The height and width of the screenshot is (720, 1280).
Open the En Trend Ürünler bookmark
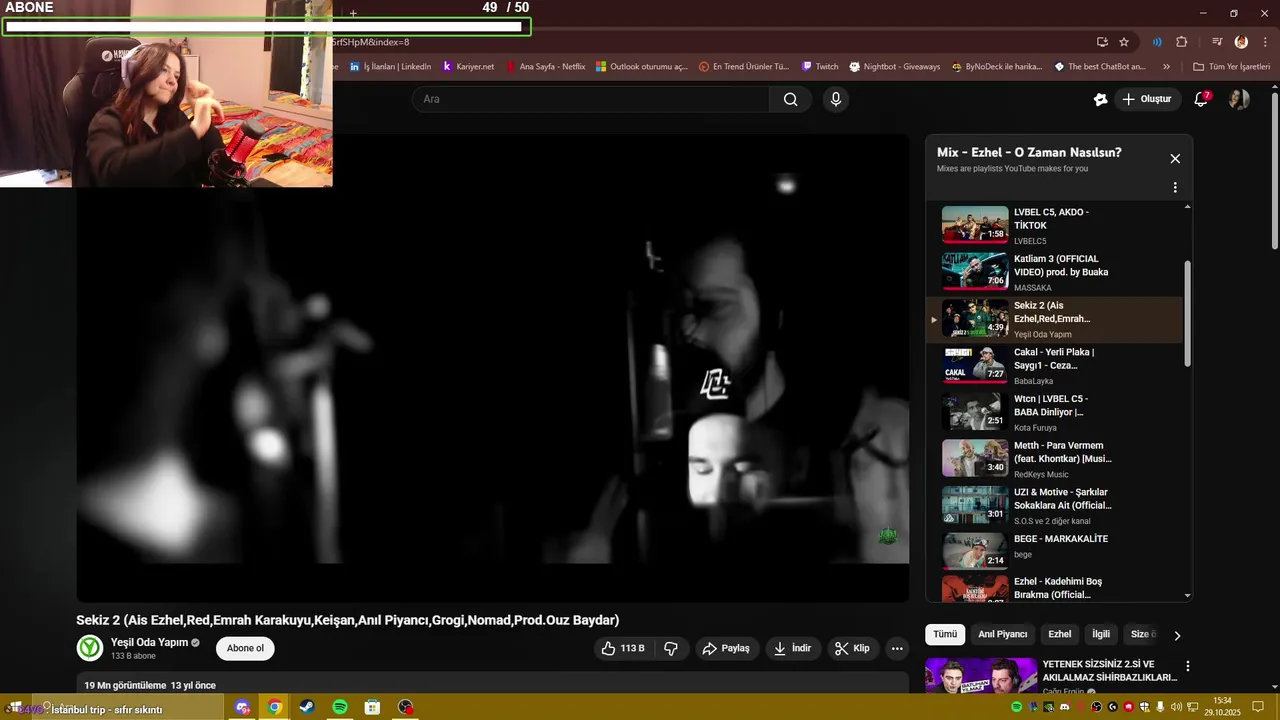[744, 67]
